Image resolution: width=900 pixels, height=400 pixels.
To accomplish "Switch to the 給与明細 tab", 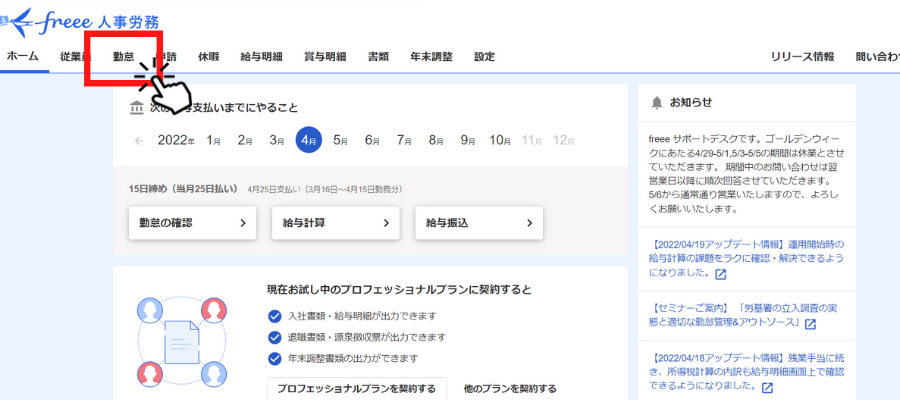I will tap(261, 57).
